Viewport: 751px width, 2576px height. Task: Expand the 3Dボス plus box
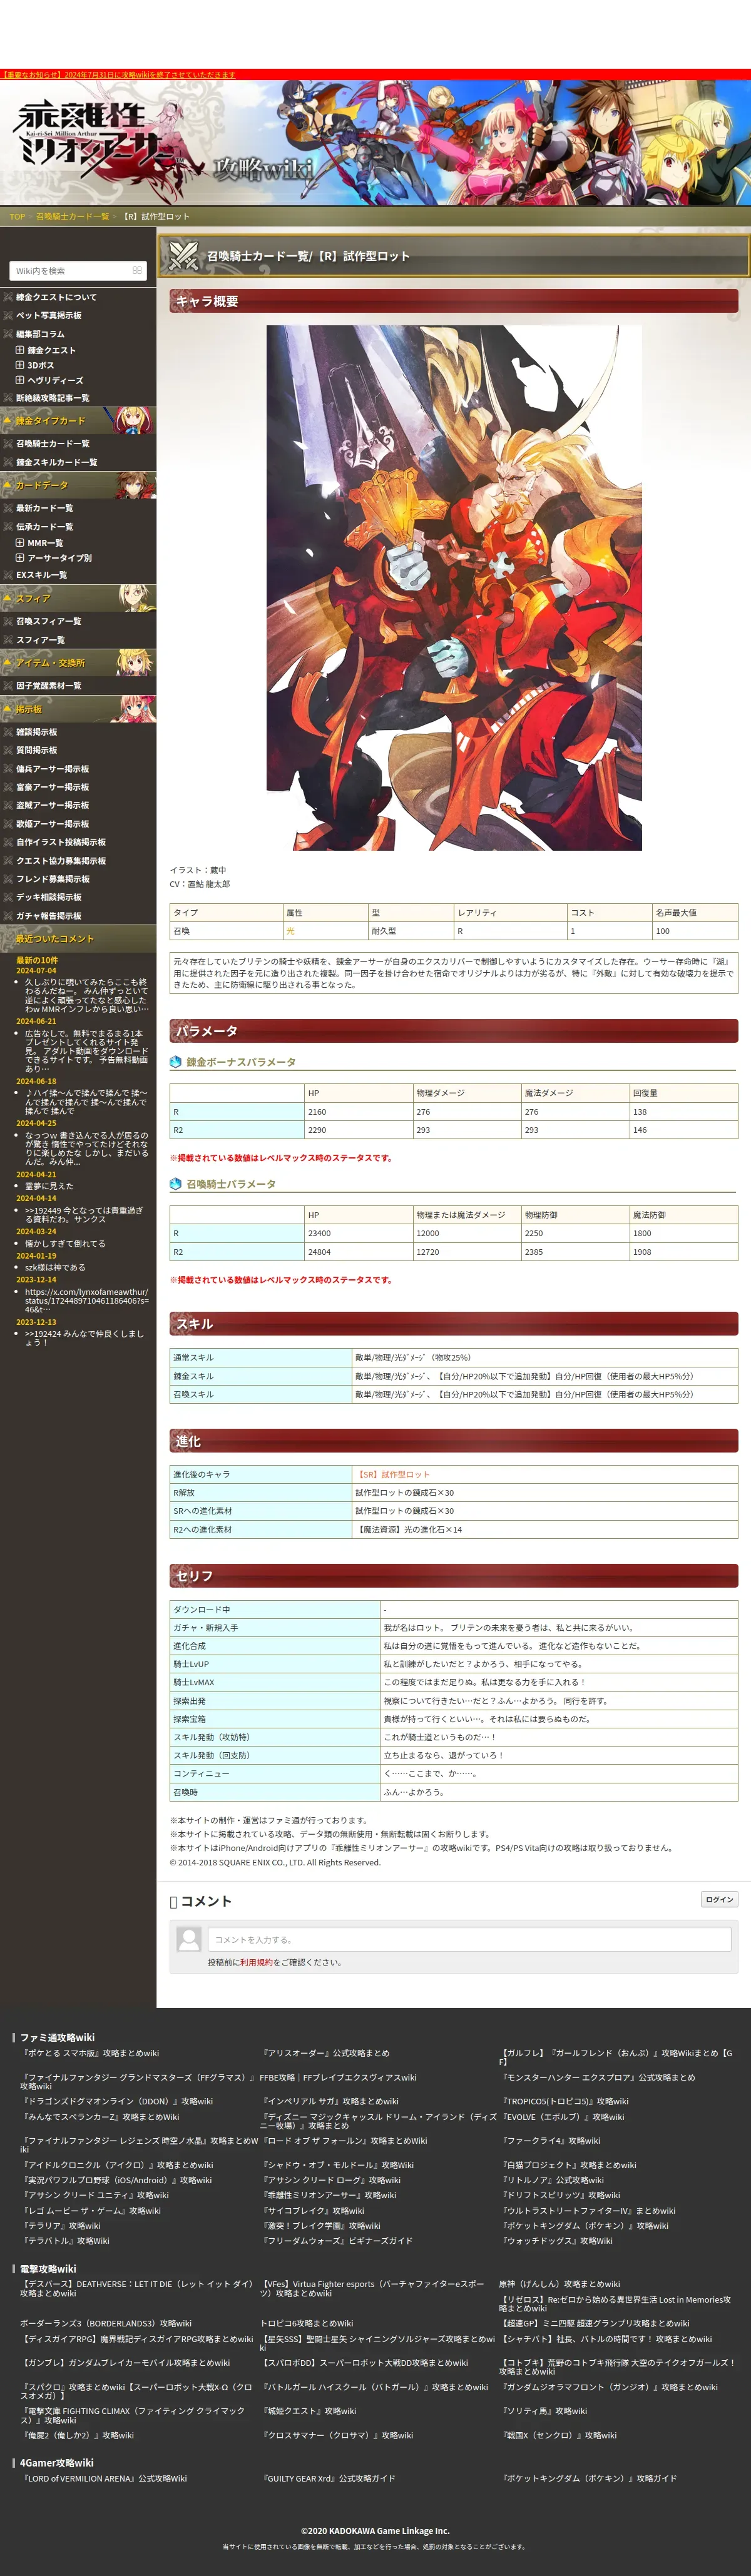click(20, 365)
